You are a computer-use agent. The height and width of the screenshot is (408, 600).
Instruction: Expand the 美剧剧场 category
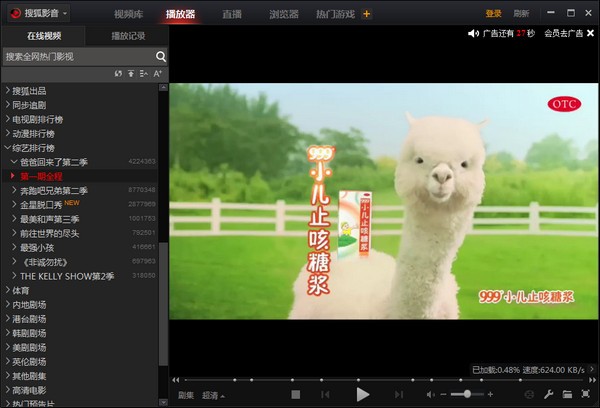pyautogui.click(x=8, y=347)
